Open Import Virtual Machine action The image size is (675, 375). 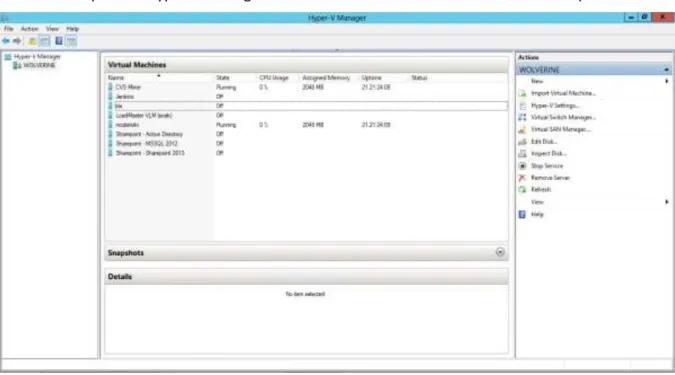563,93
